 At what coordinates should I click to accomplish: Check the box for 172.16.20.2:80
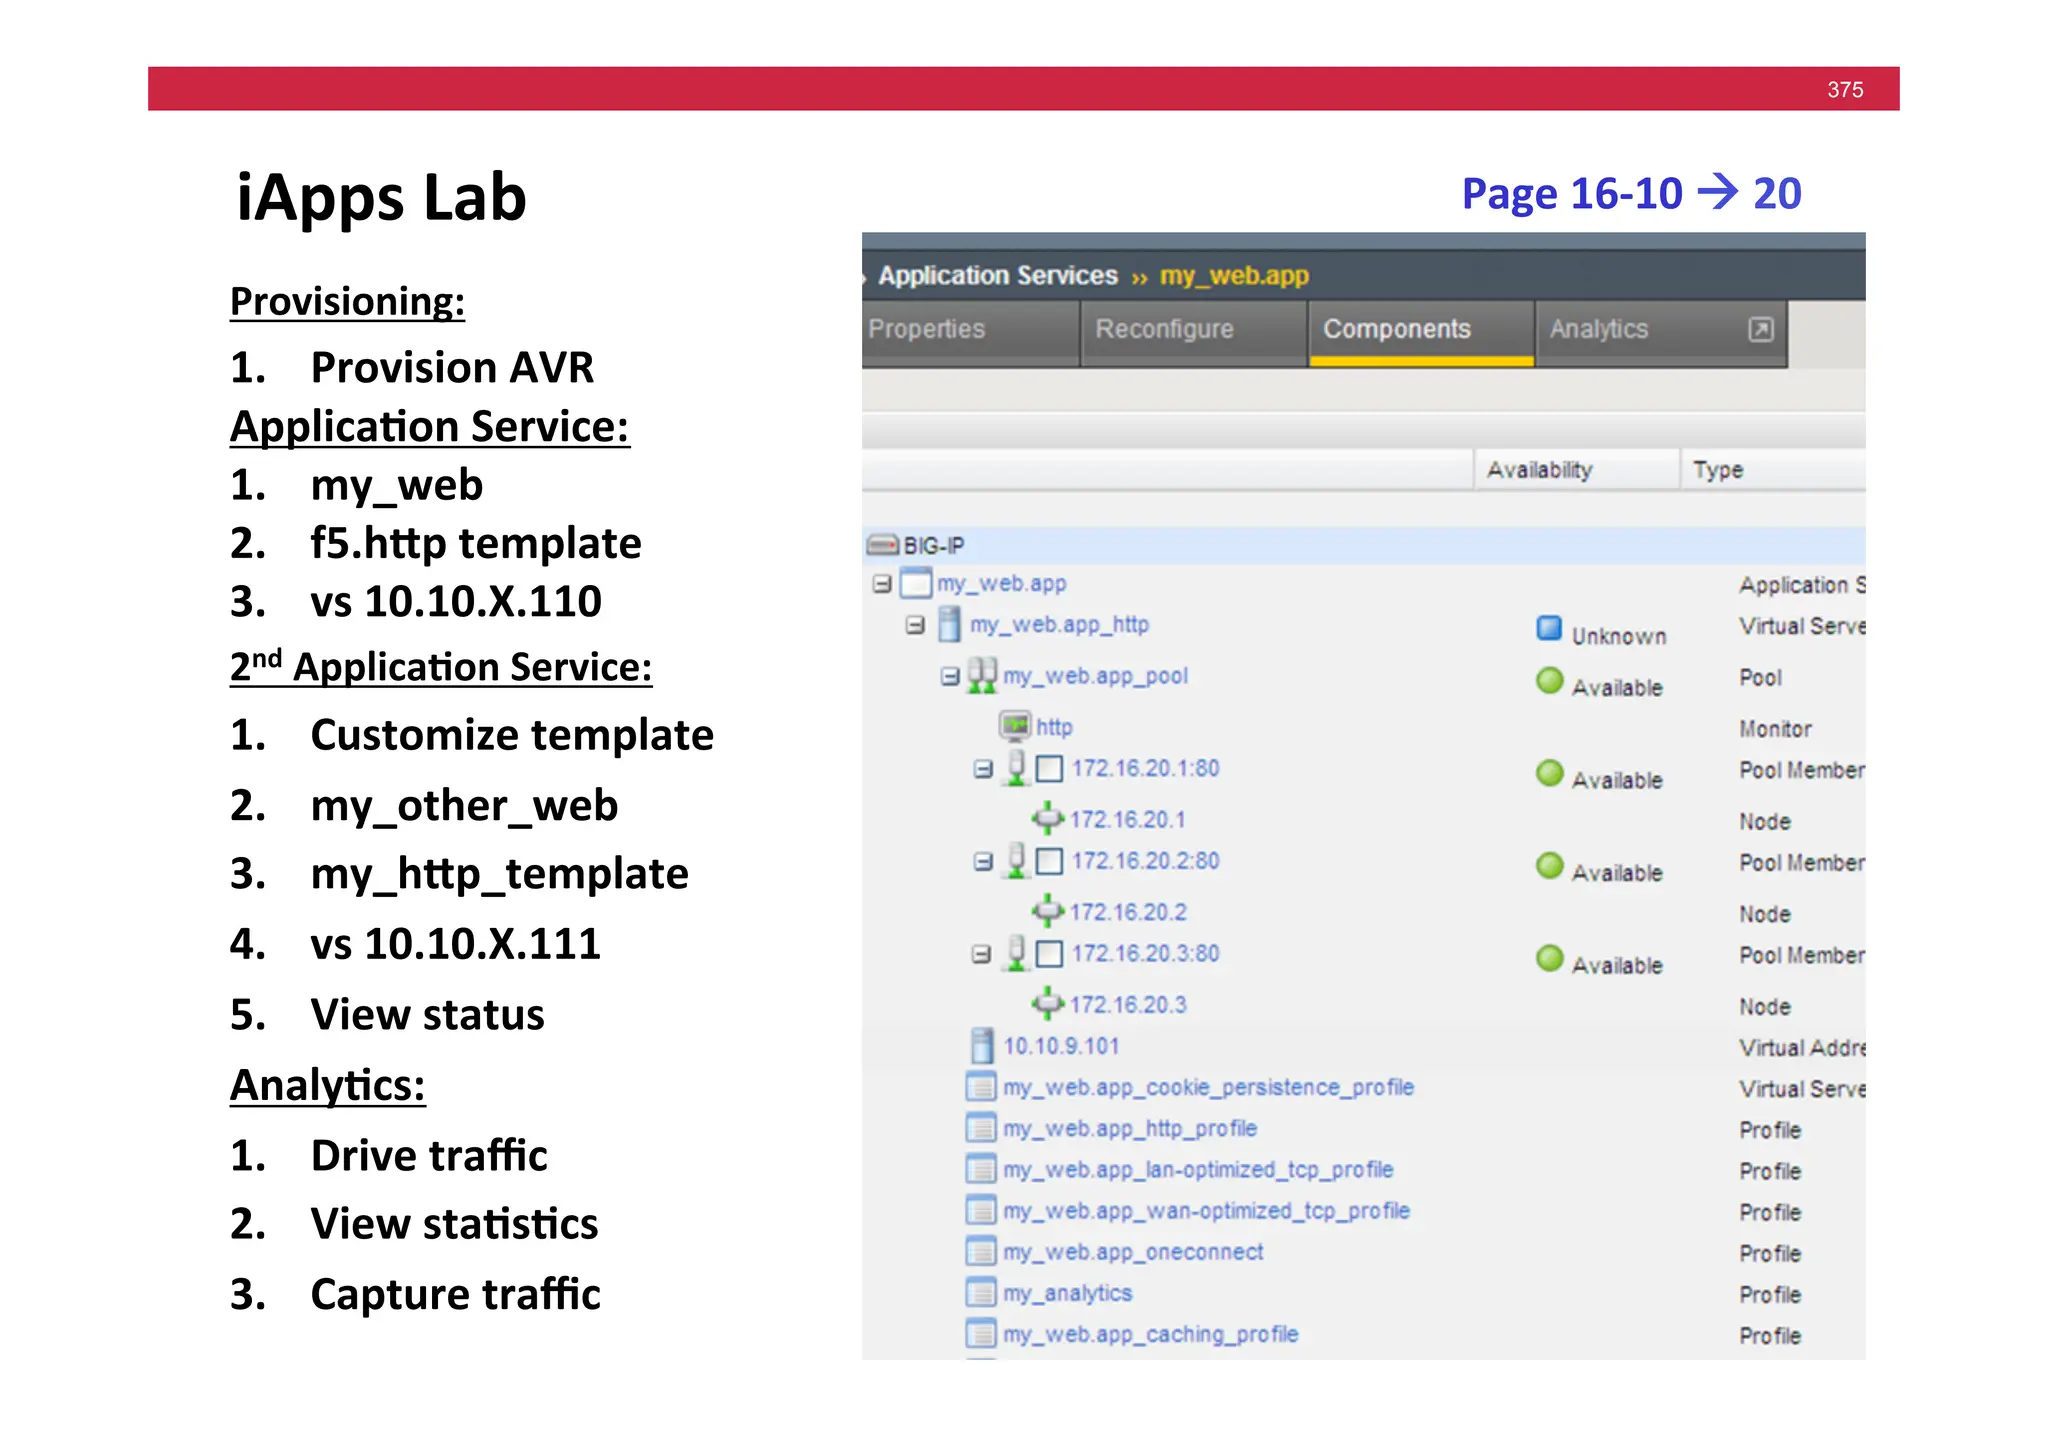point(1049,861)
